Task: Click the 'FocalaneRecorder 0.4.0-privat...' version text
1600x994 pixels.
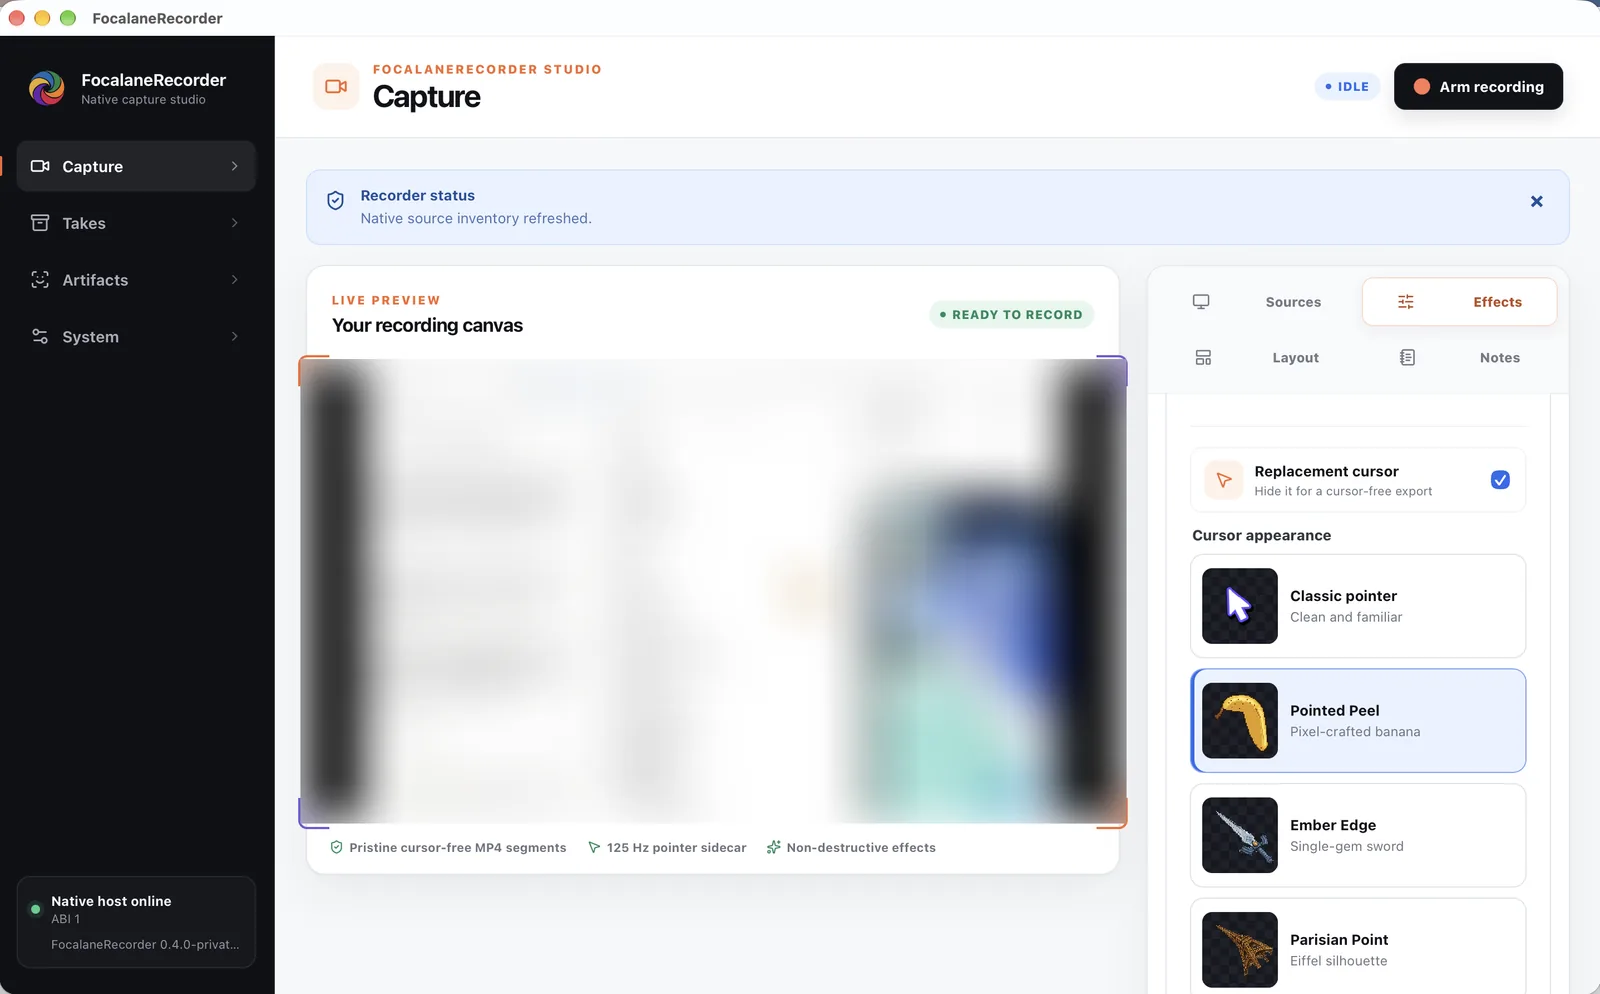Action: [145, 944]
